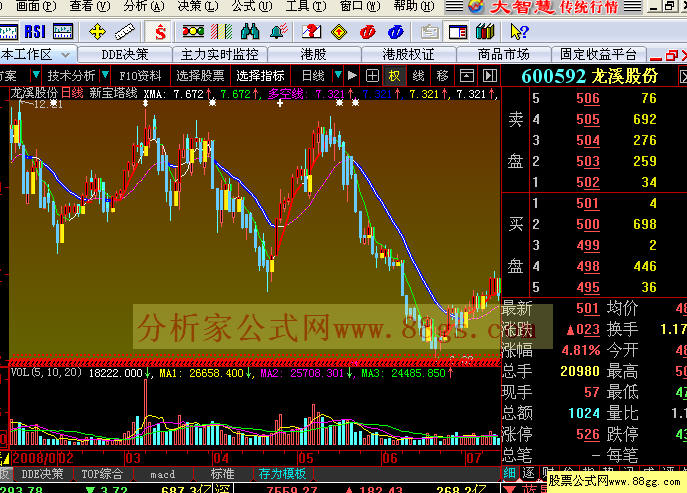
Task: Switch to the 商品市场 tab
Action: click(x=503, y=55)
